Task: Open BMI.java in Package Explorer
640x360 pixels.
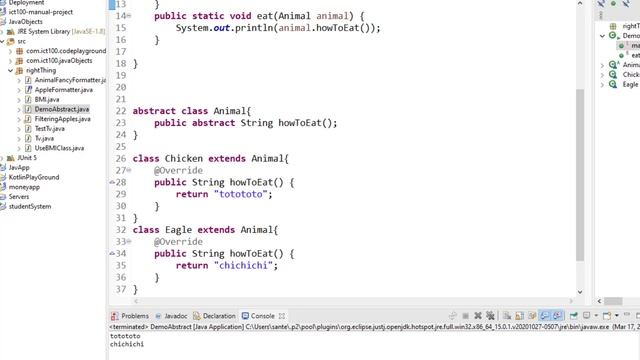Action: (47, 100)
